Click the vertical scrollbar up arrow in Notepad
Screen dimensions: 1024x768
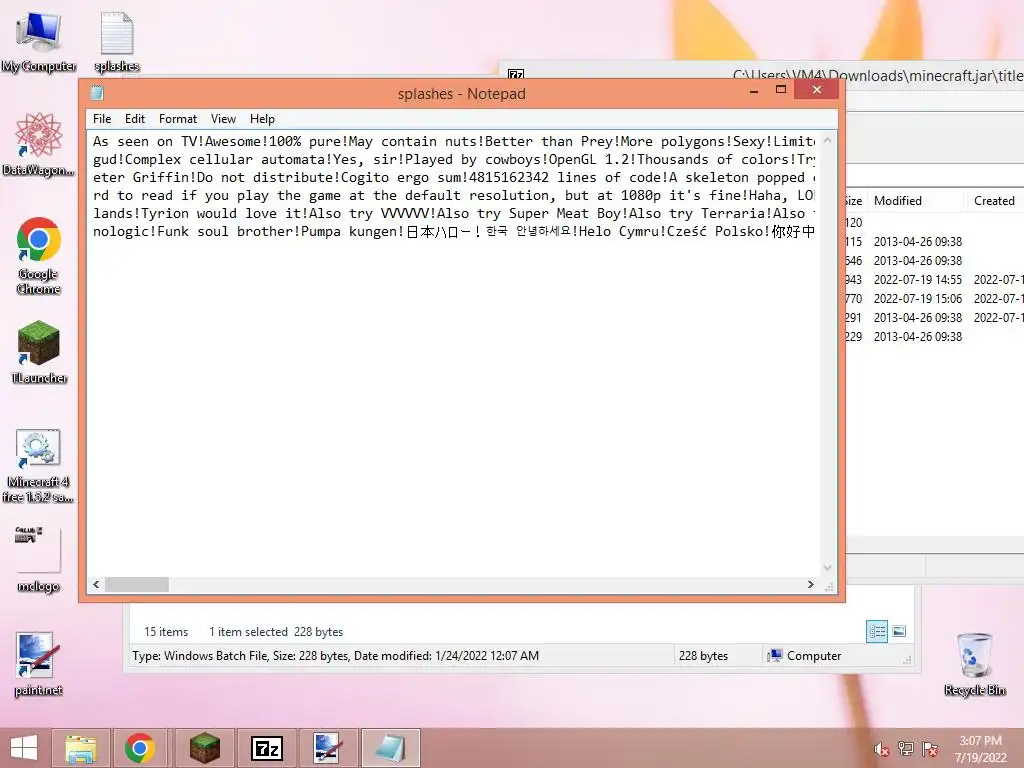[x=827, y=140]
